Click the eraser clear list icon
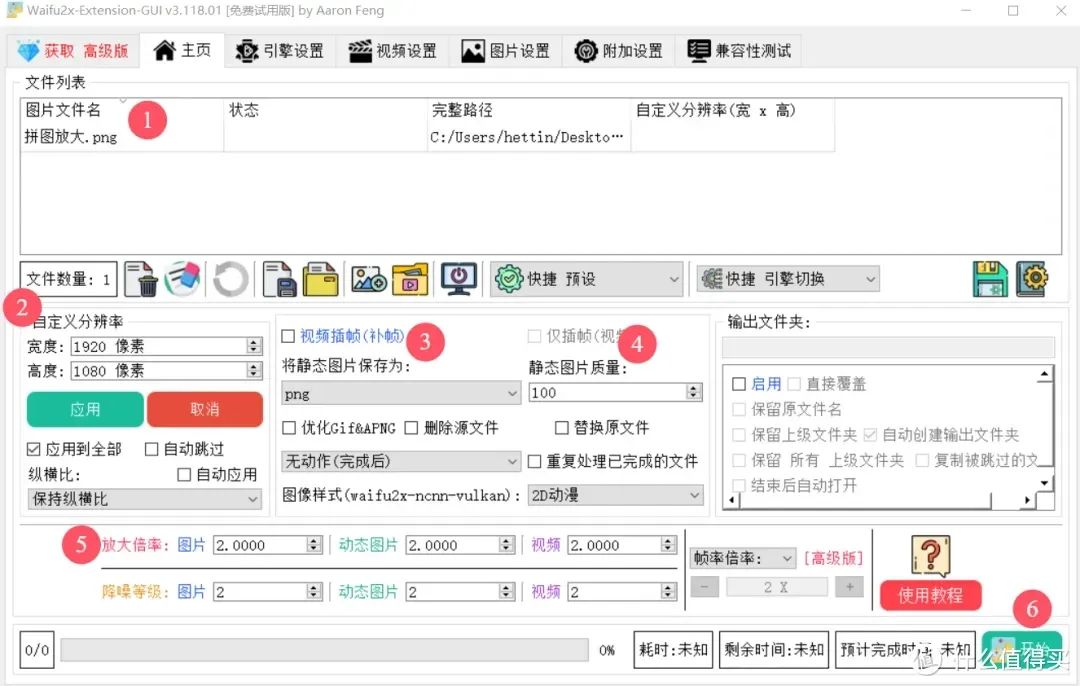Screen dimensions: 1080x686 point(184,279)
